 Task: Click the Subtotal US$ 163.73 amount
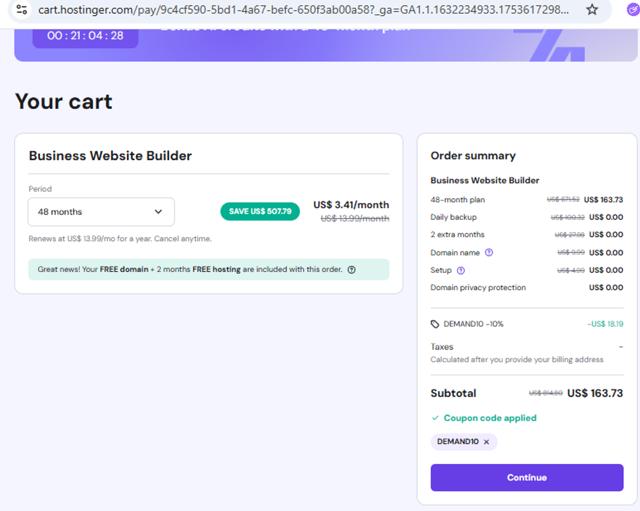pos(595,393)
